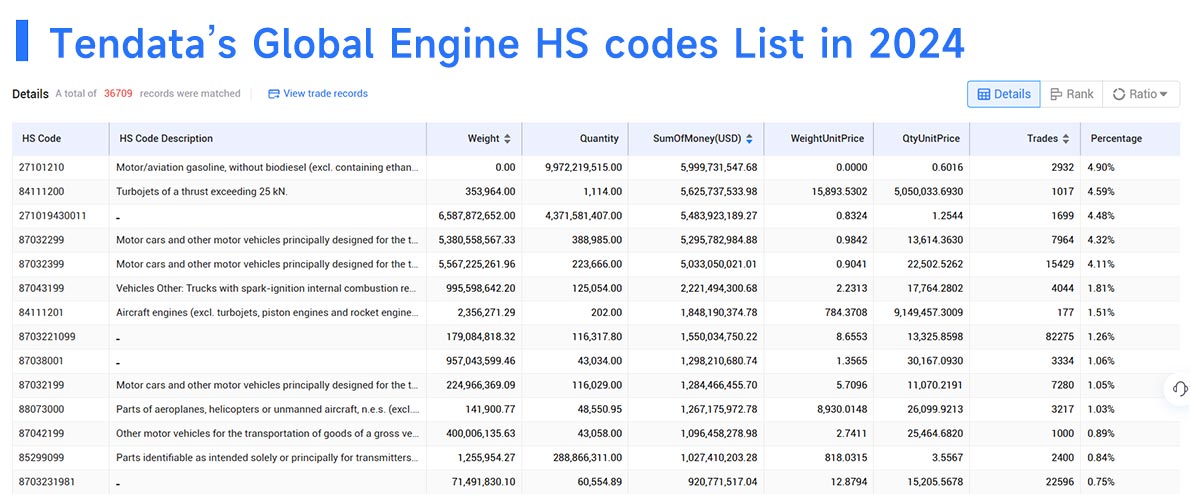Click the Aircraft engines description
This screenshot has height=503, width=1190.
(x=267, y=312)
